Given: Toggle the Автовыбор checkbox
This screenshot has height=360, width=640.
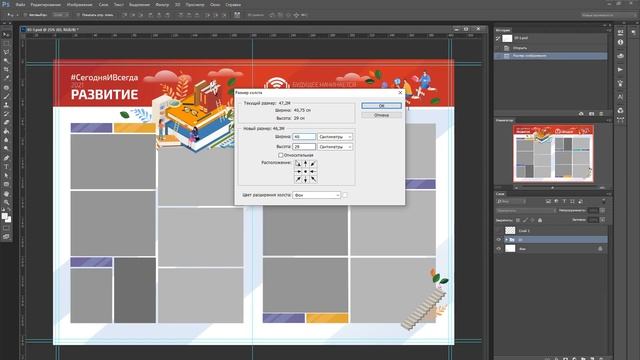Looking at the screenshot, I should tap(25, 15).
